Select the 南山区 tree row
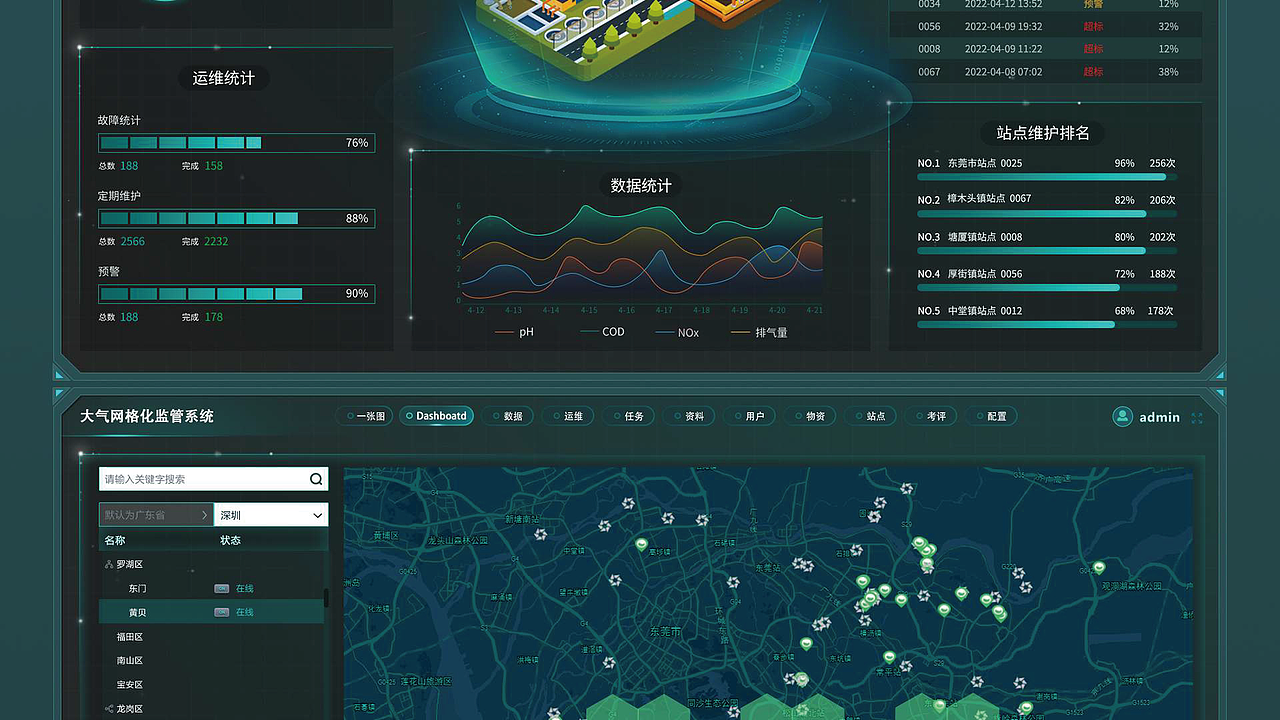The width and height of the screenshot is (1280, 720). coord(213,661)
